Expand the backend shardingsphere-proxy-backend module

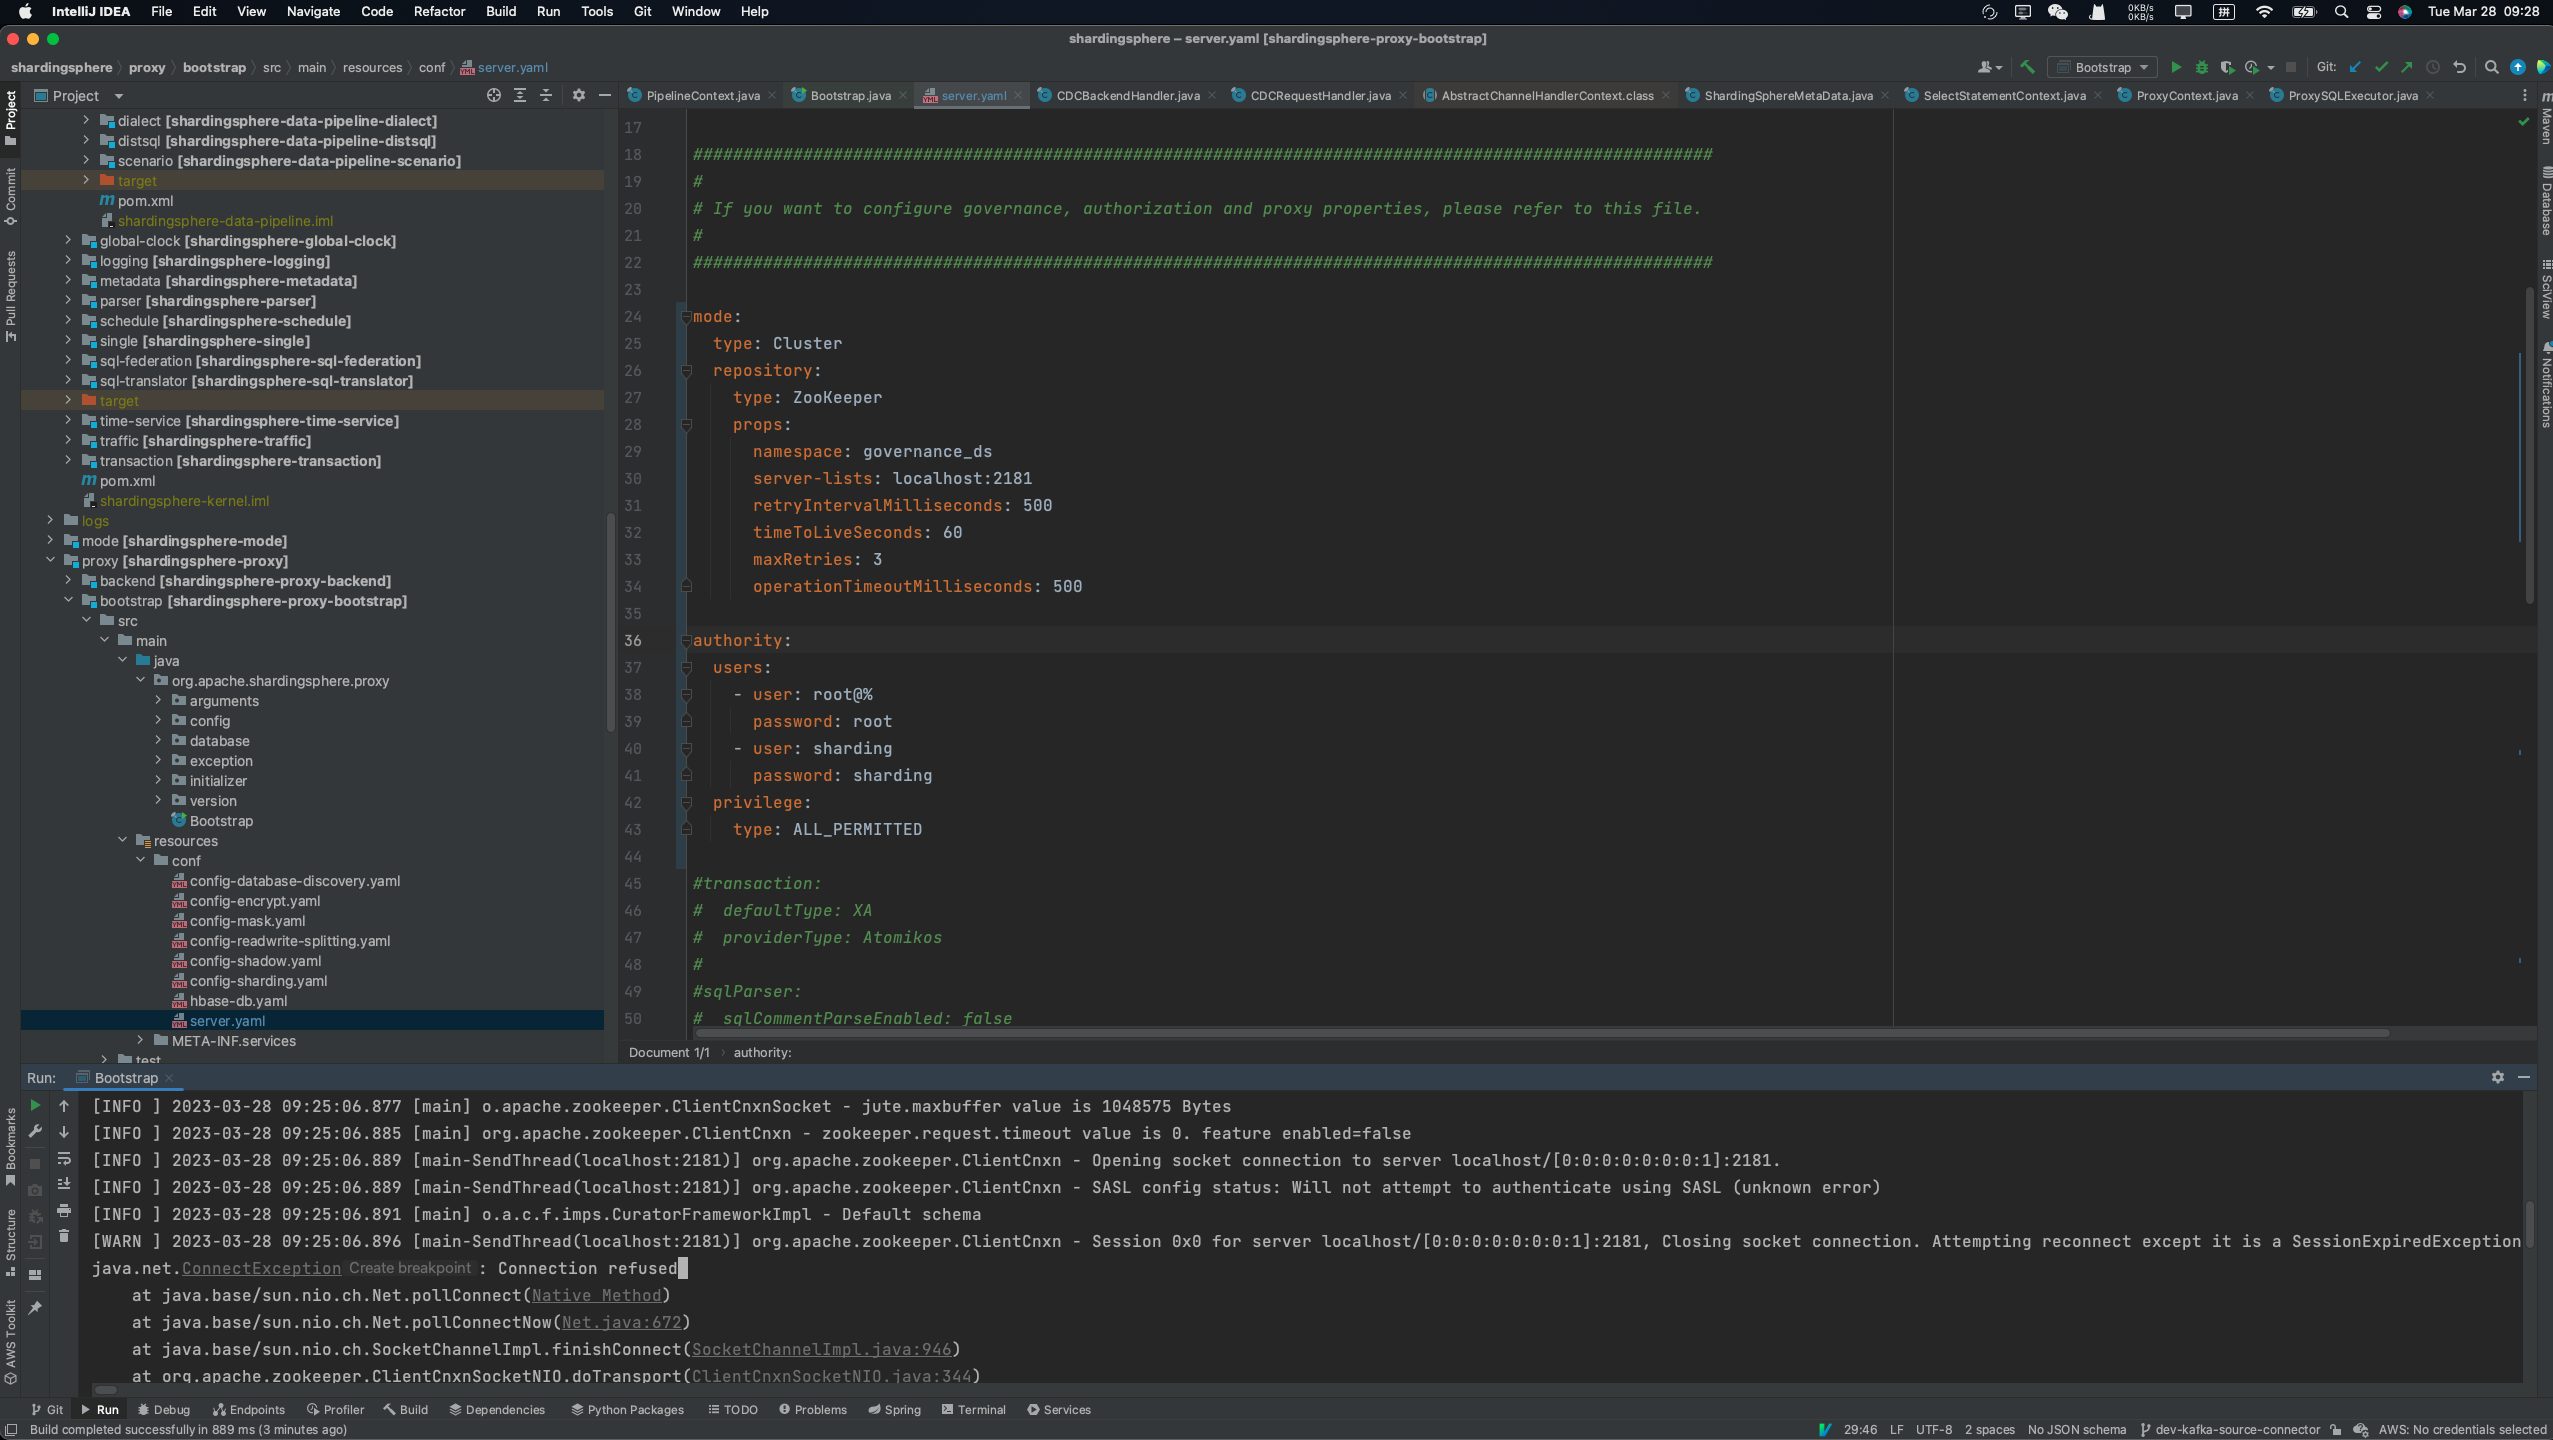tap(68, 580)
